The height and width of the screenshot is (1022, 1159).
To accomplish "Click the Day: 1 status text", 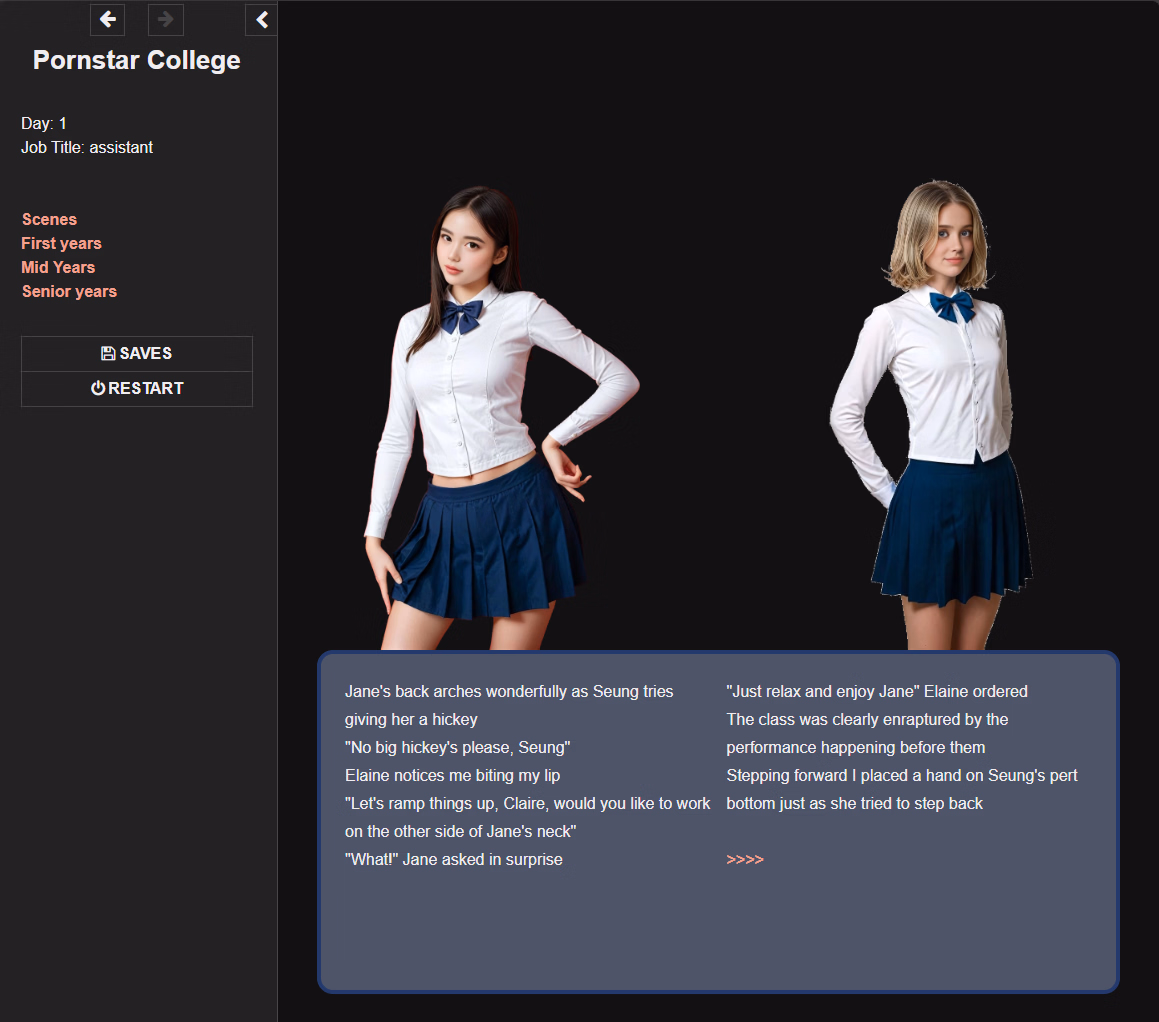I will pos(44,123).
